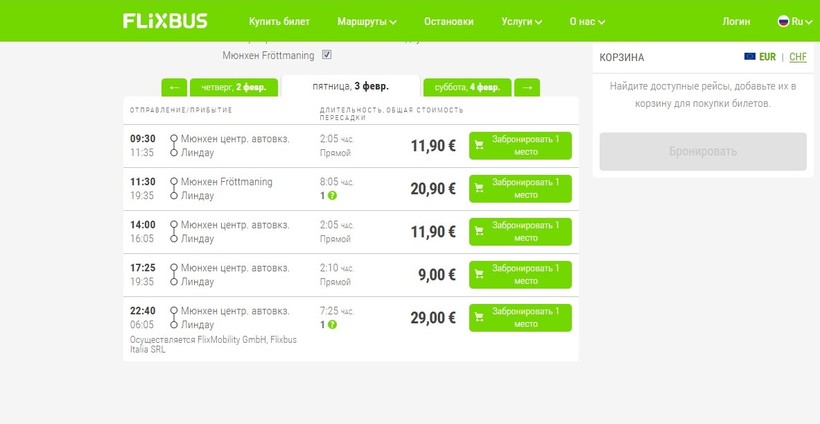Go to Остановки page
The width and height of the screenshot is (820, 424).
pyautogui.click(x=449, y=21)
